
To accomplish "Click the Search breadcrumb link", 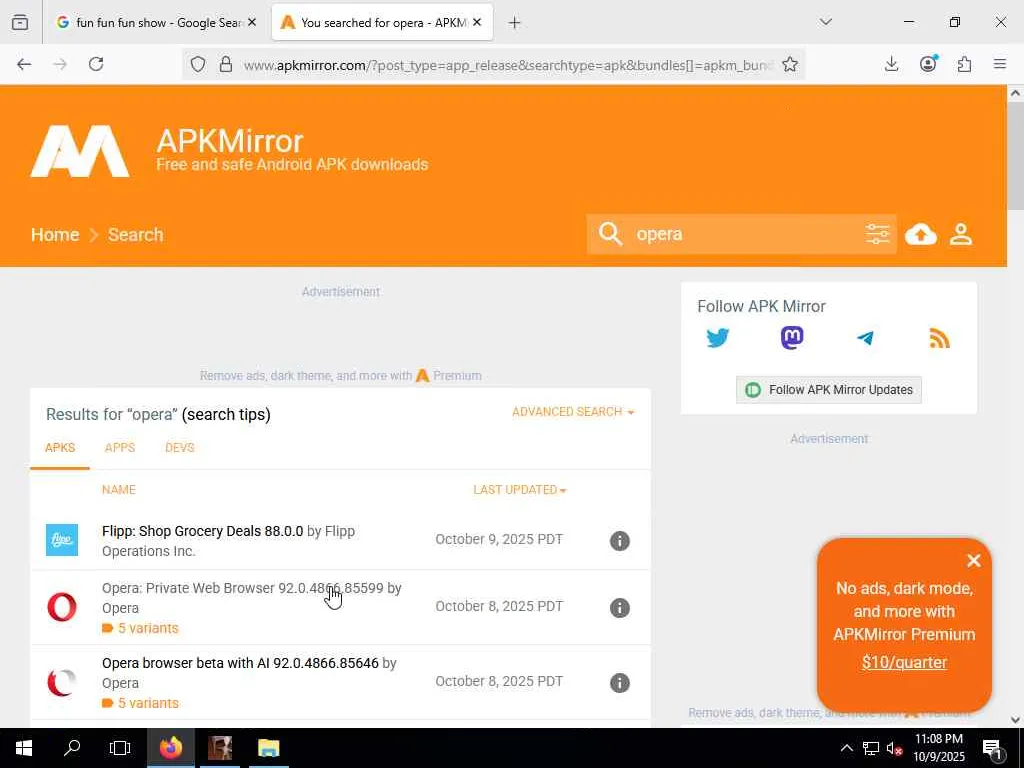I will 136,234.
